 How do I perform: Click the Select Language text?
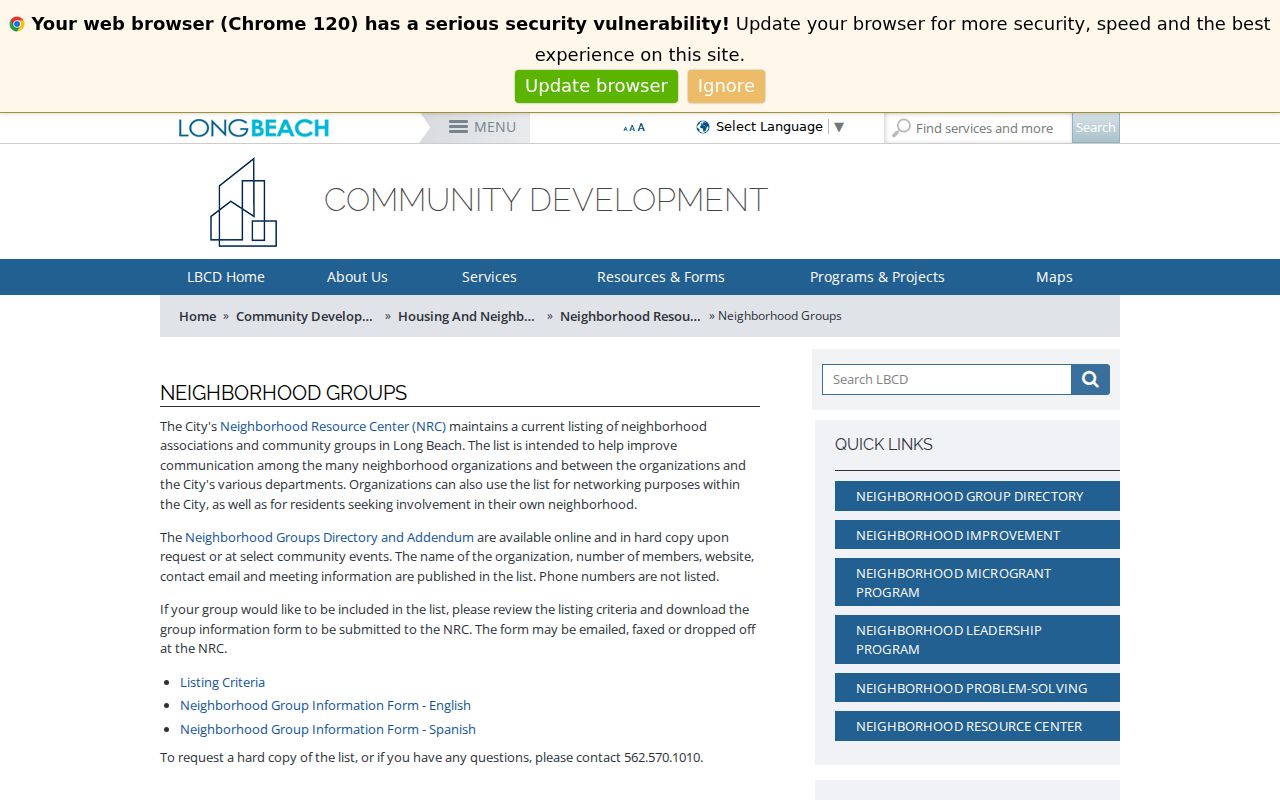click(769, 127)
